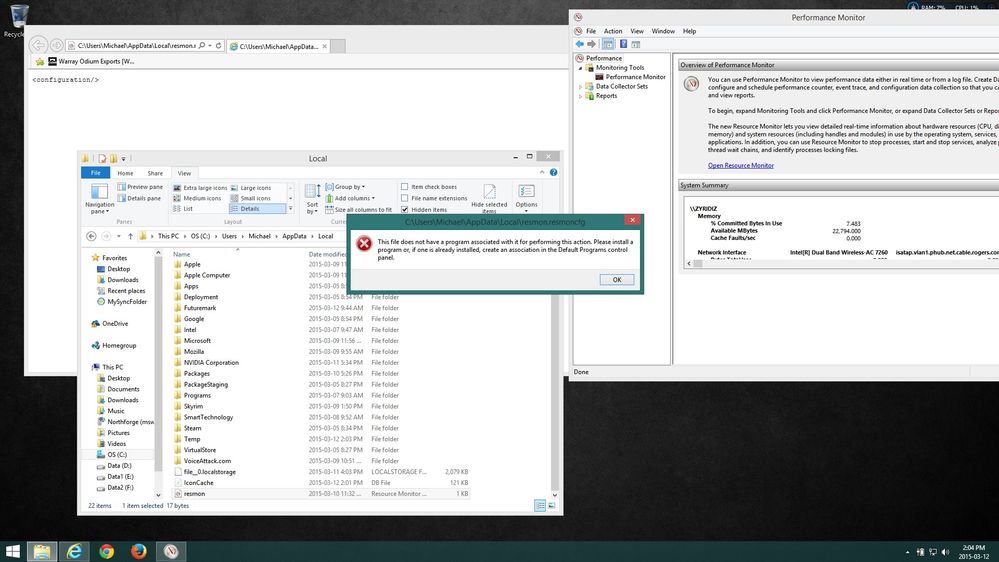Expand the layout gallery more arrow

(291, 209)
